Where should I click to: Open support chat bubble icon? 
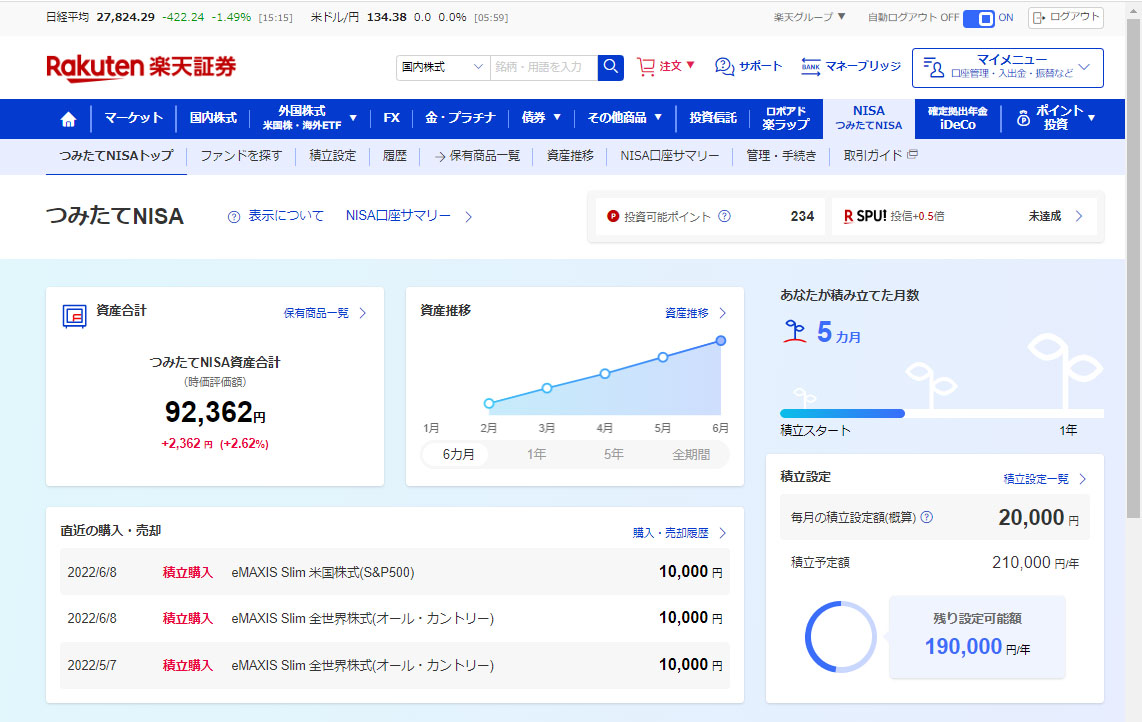[725, 66]
